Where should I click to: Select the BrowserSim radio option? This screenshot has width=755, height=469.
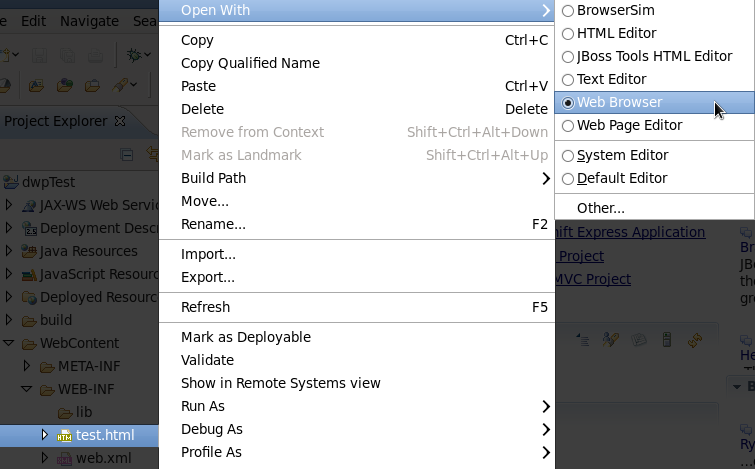pos(568,10)
